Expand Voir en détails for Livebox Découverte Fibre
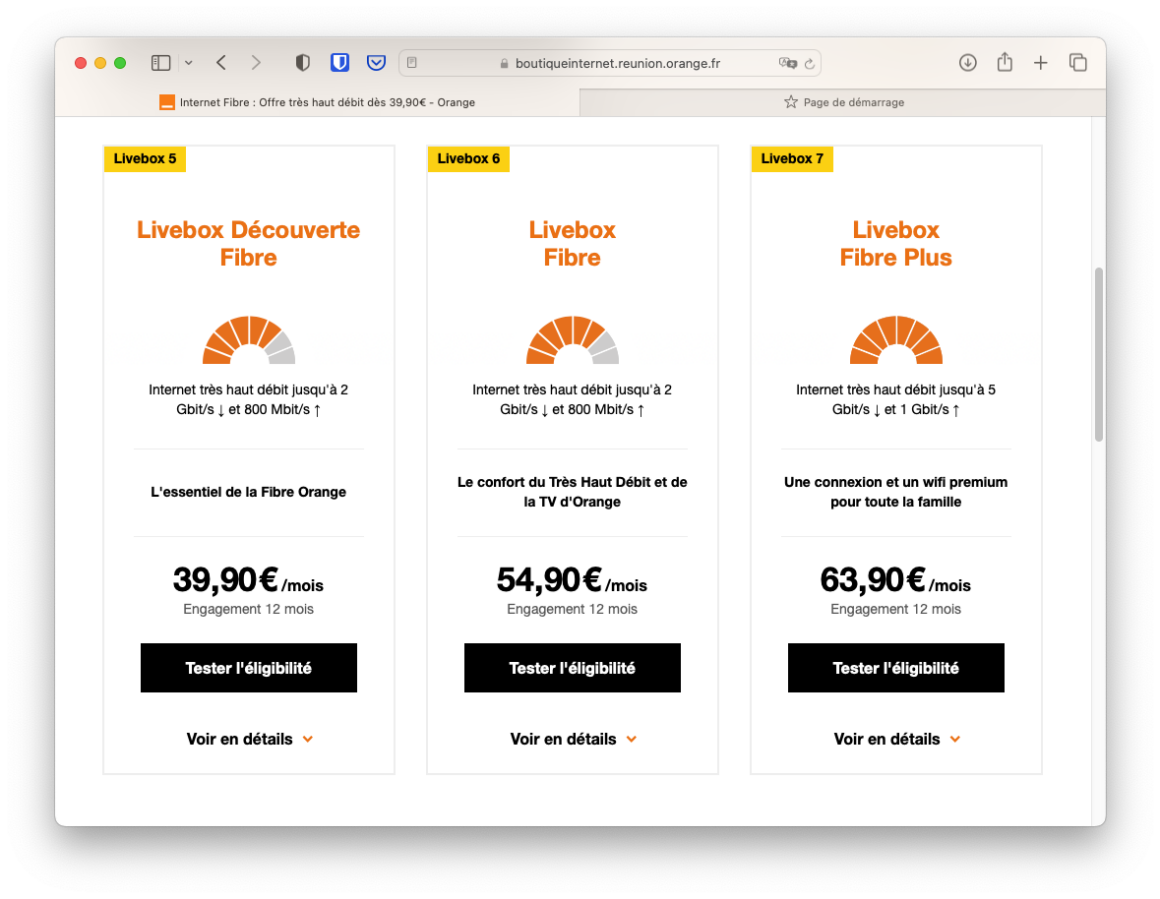 click(x=248, y=739)
